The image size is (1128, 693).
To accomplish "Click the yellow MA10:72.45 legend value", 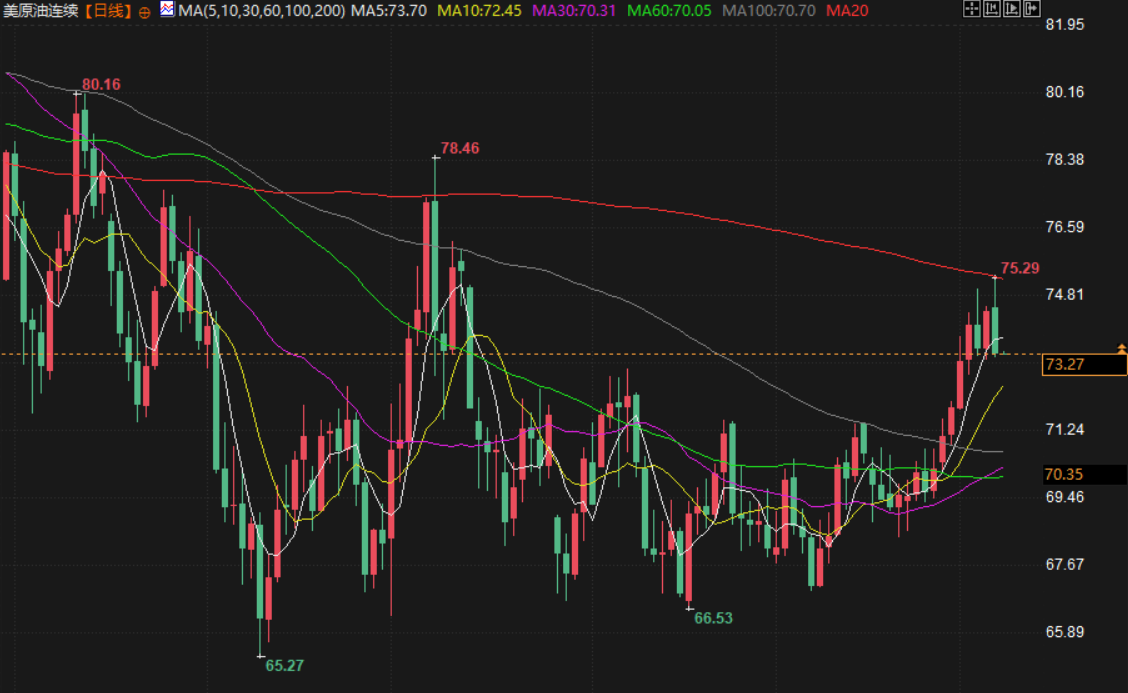I will pyautogui.click(x=479, y=11).
